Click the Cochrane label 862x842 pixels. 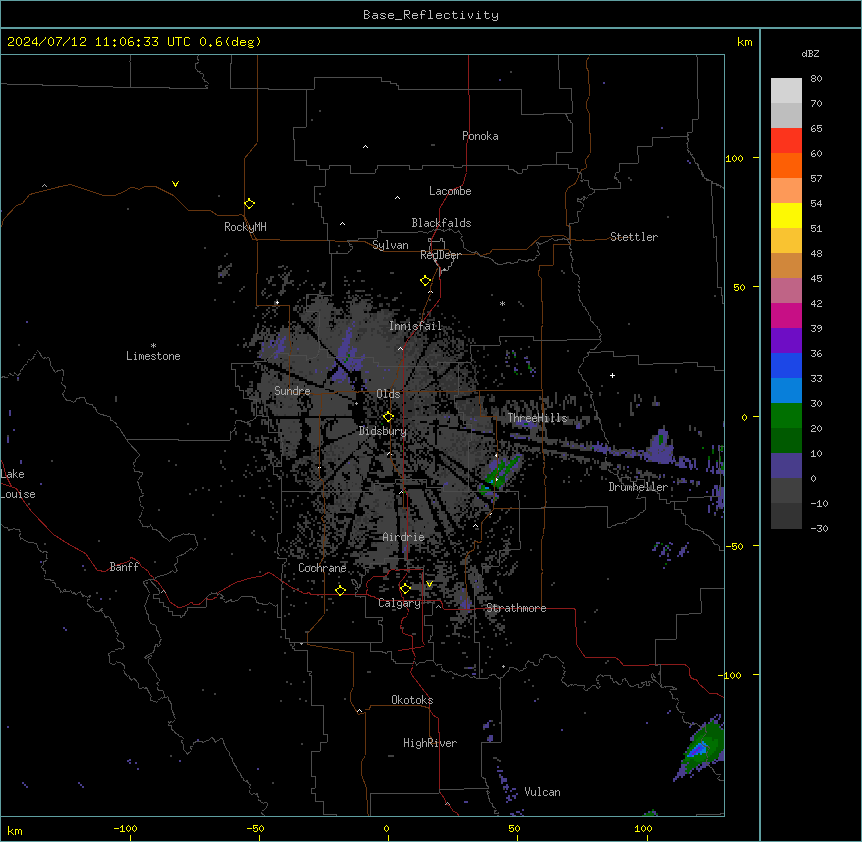[322, 568]
